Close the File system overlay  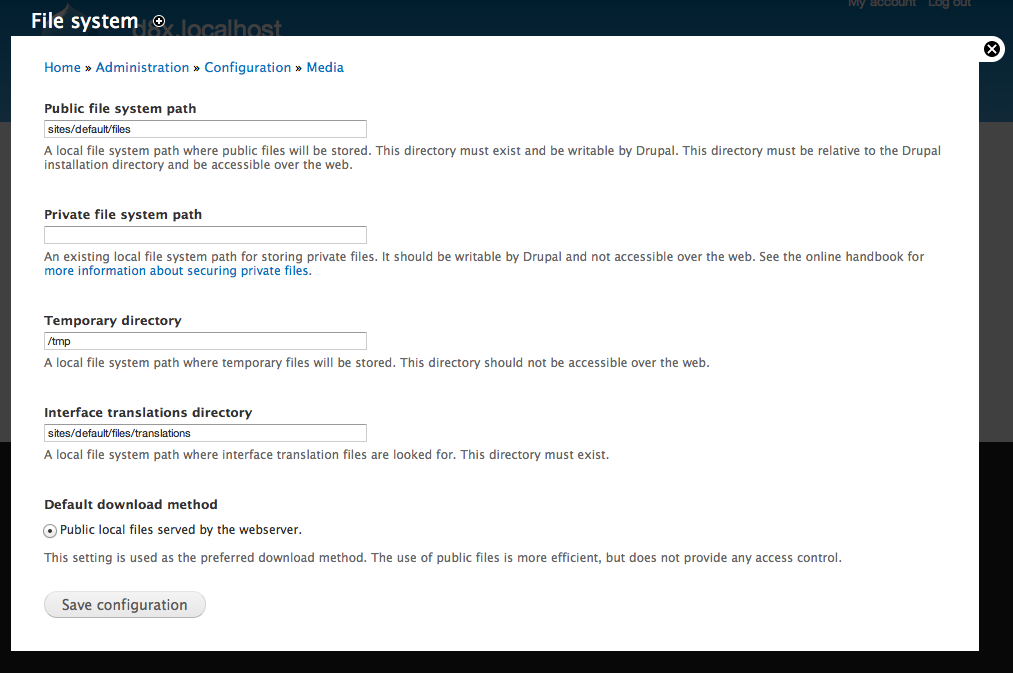pos(991,49)
